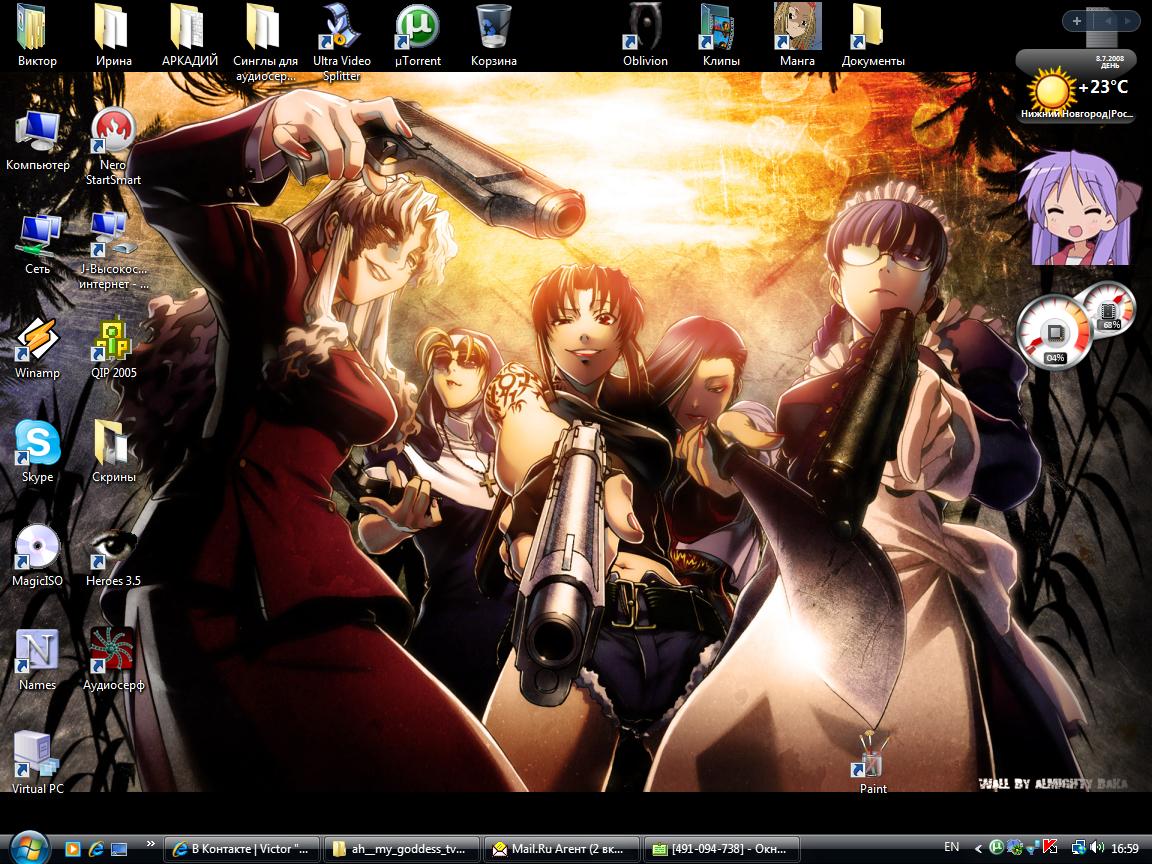
Task: Launch Nero StartSmart
Action: coord(113,147)
